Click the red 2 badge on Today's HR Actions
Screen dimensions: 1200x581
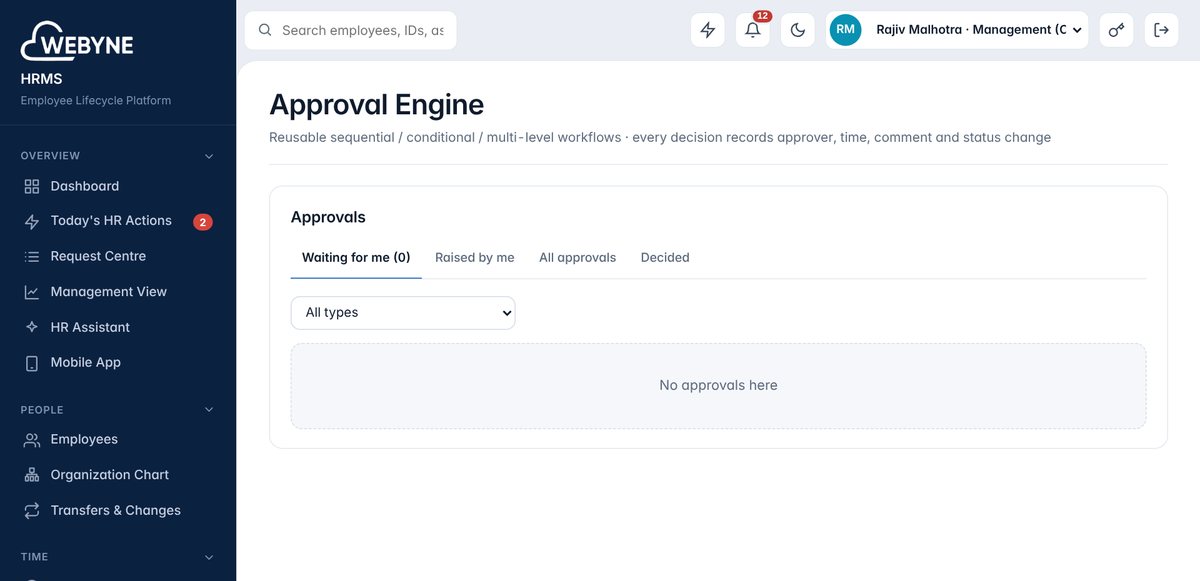click(203, 222)
